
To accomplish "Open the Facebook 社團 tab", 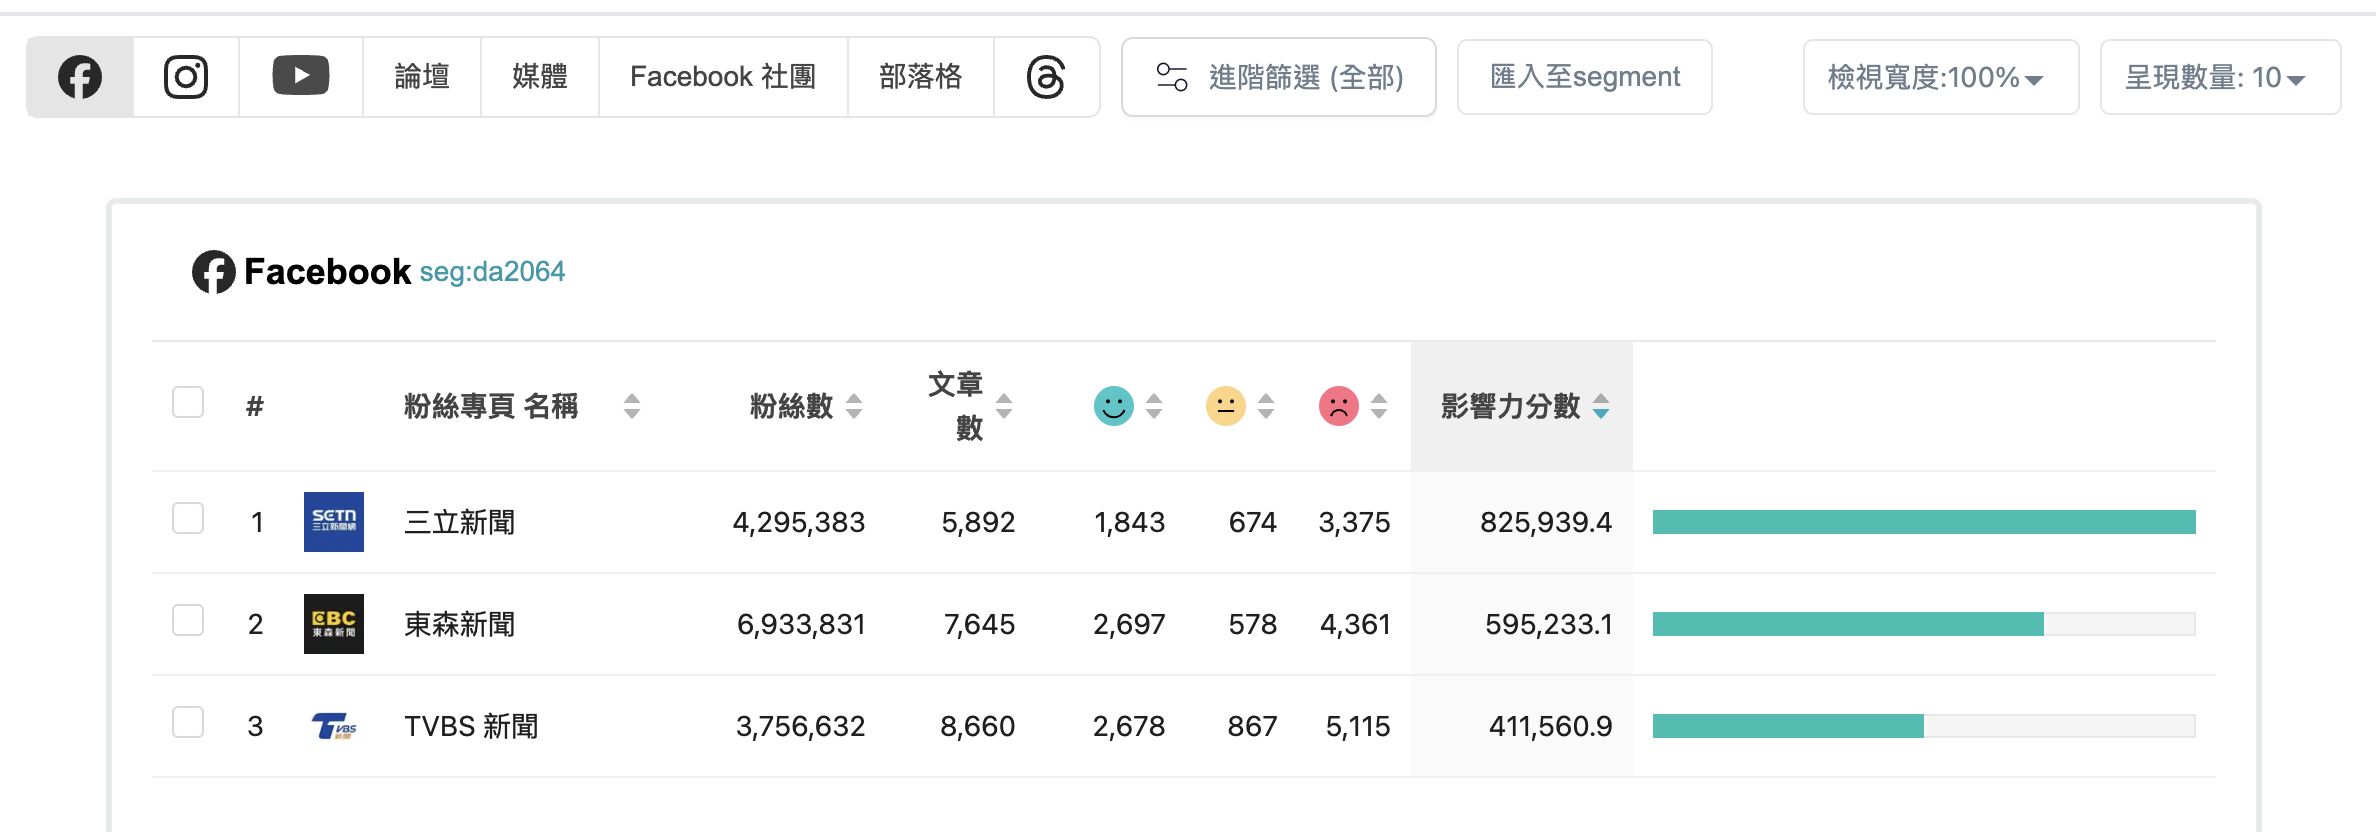I will click(723, 77).
